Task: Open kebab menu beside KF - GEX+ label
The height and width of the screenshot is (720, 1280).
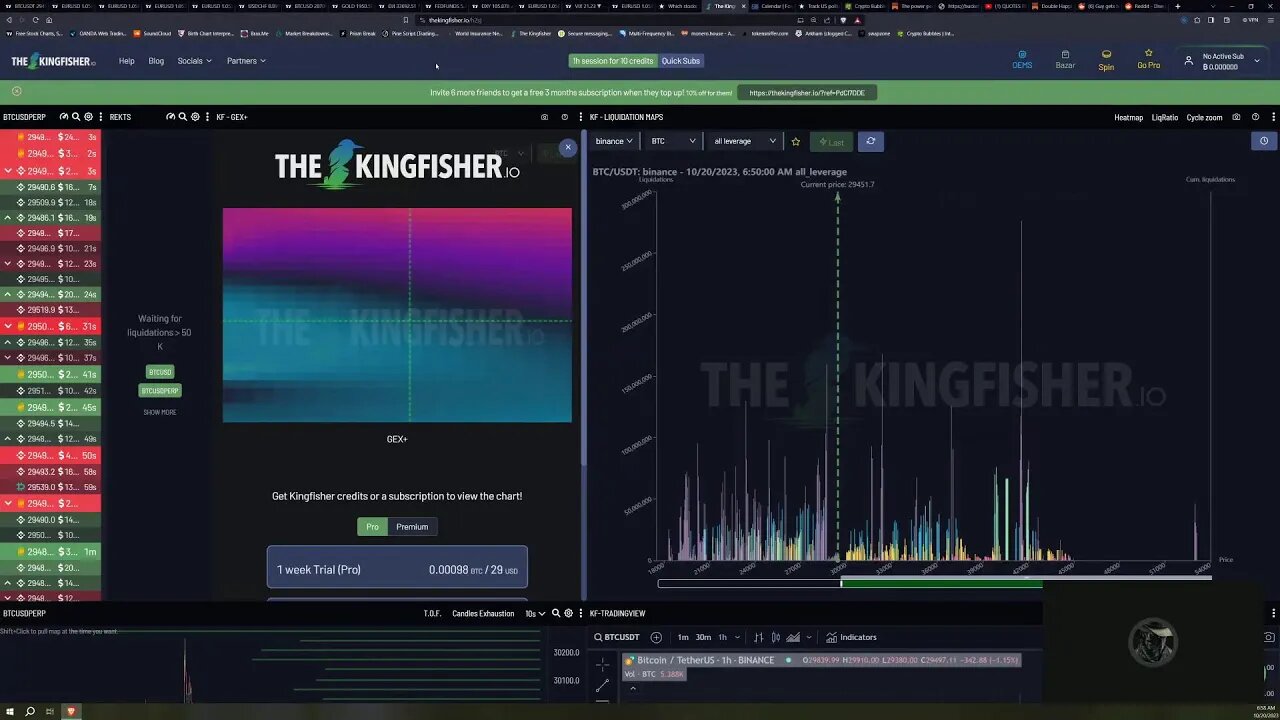Action: (208, 117)
